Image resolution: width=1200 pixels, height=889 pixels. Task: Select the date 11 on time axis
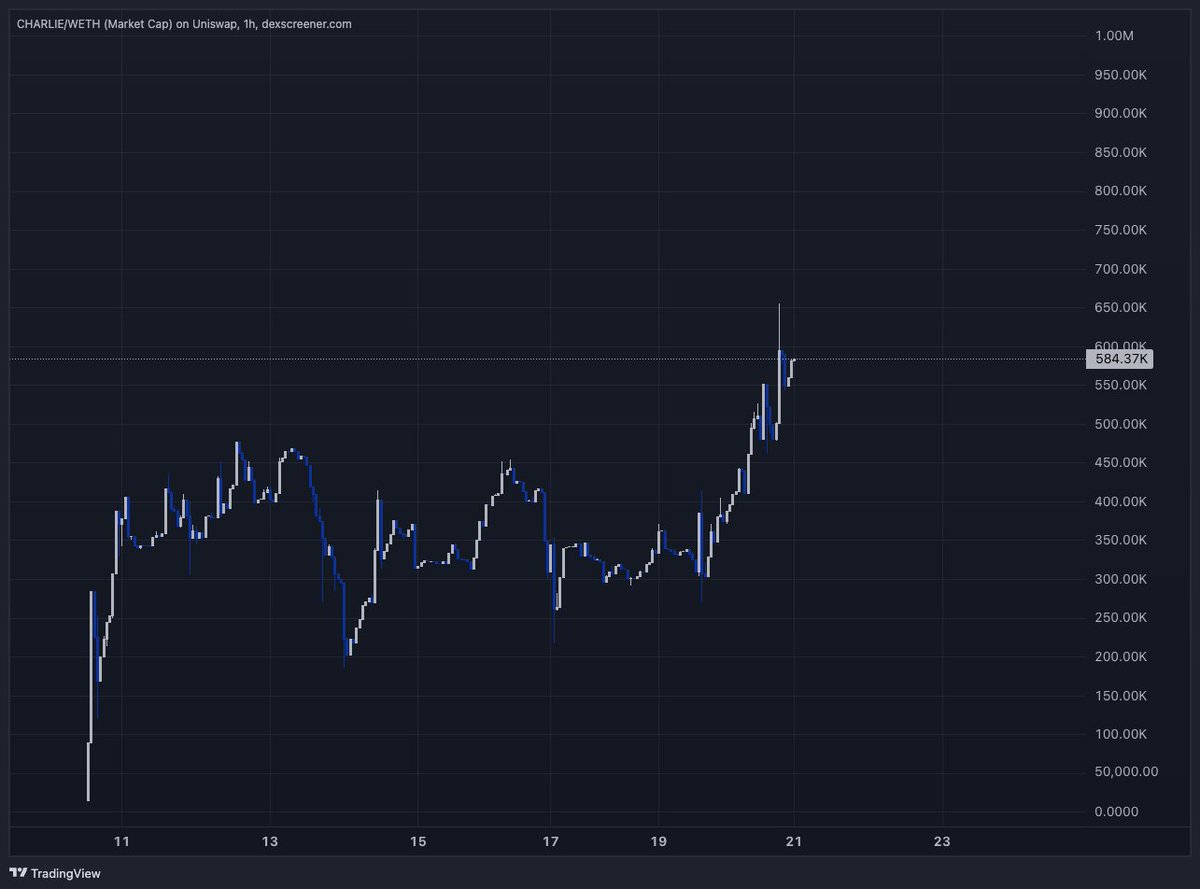(x=122, y=842)
